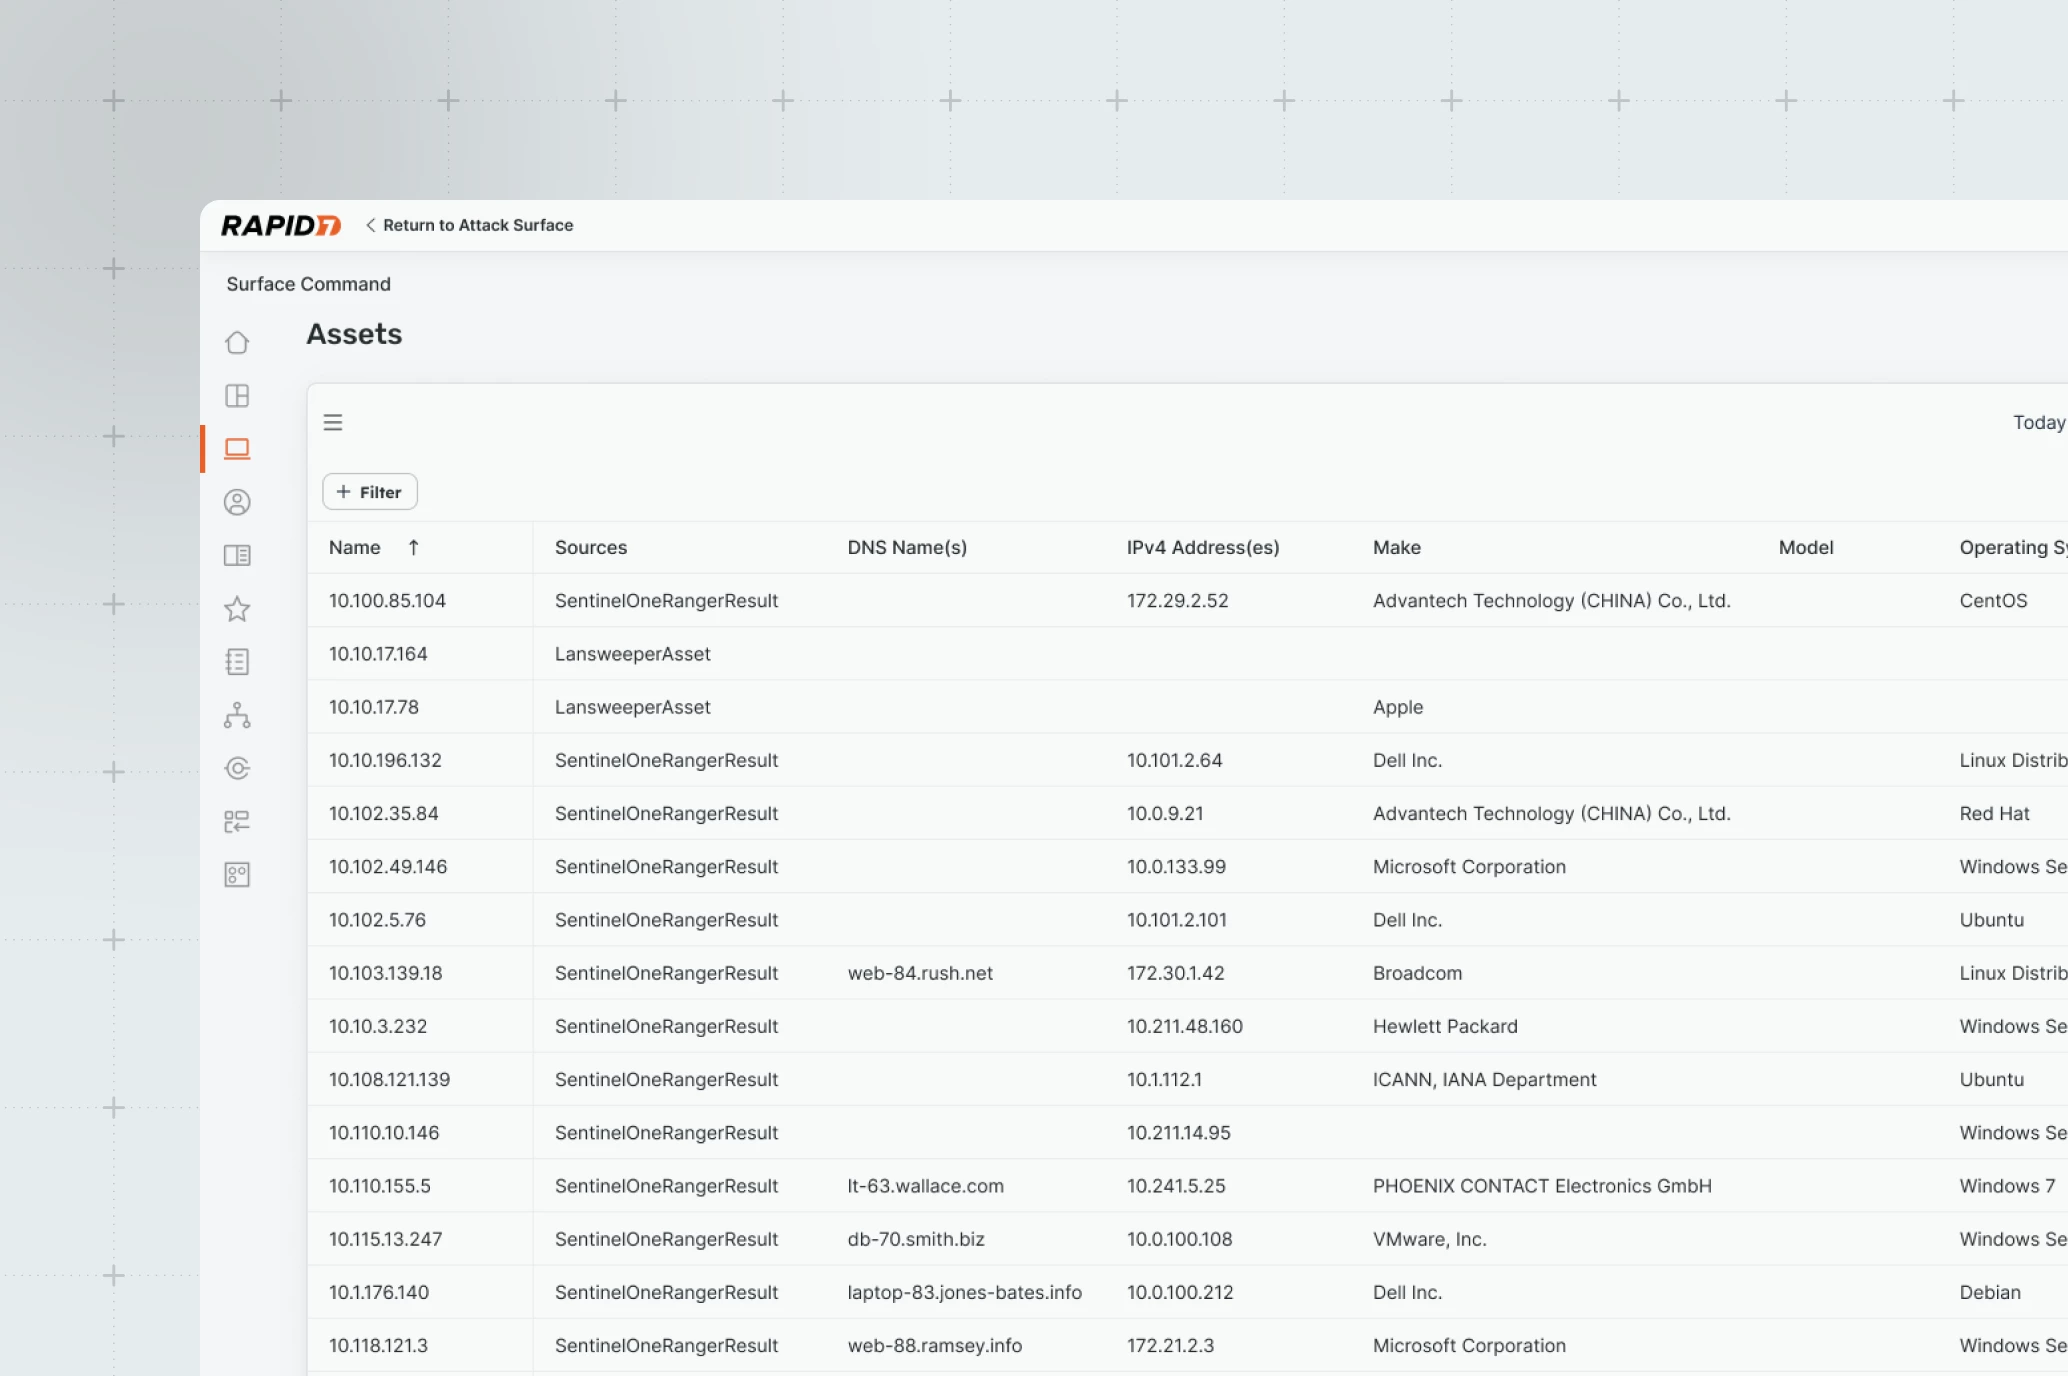2068x1376 pixels.
Task: Select asset 10.100.85.104
Action: (387, 601)
